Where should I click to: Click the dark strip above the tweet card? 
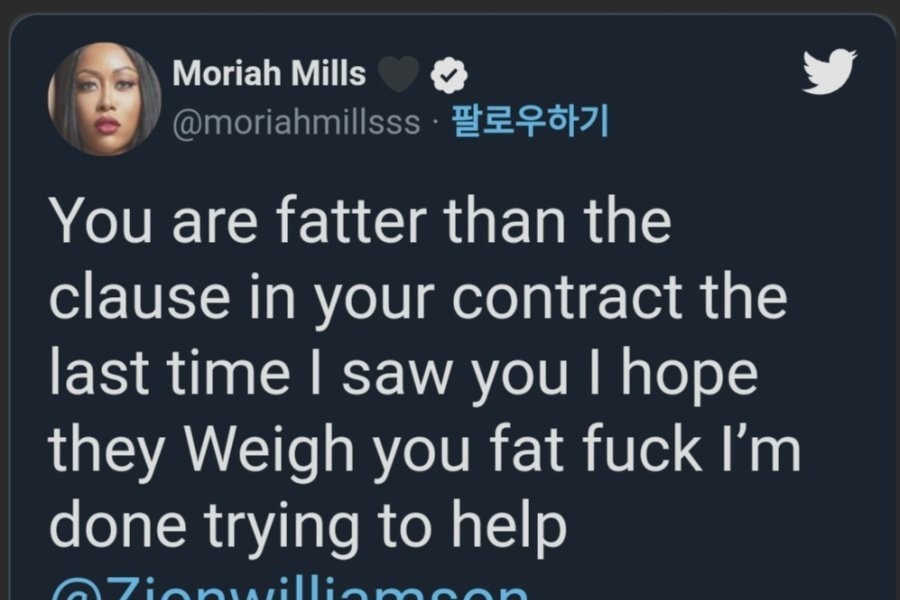coord(450,6)
